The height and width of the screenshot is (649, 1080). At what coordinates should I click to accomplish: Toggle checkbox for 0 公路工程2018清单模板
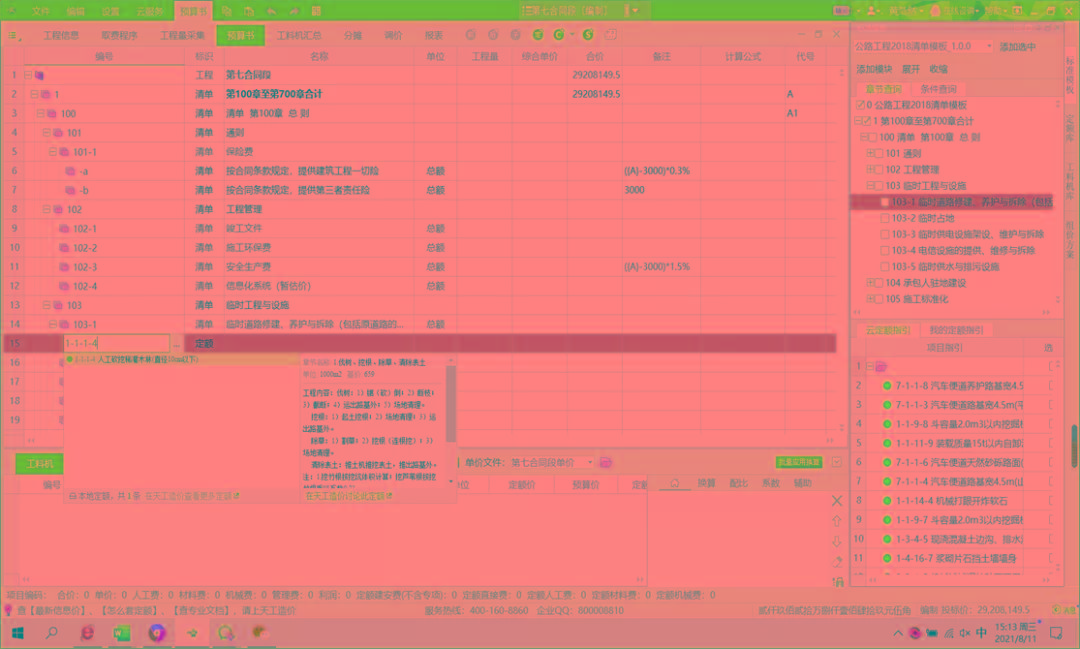point(860,105)
